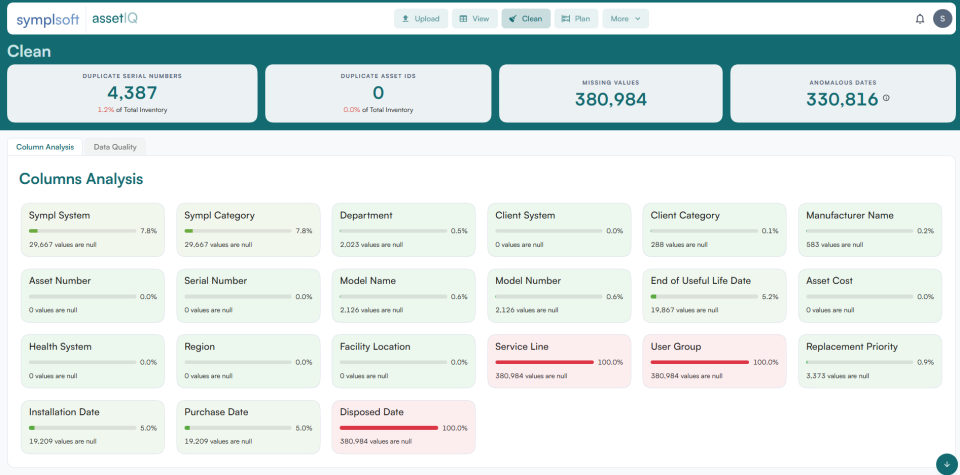Click "3,373 values are null" text
The height and width of the screenshot is (475, 960).
[x=838, y=376]
